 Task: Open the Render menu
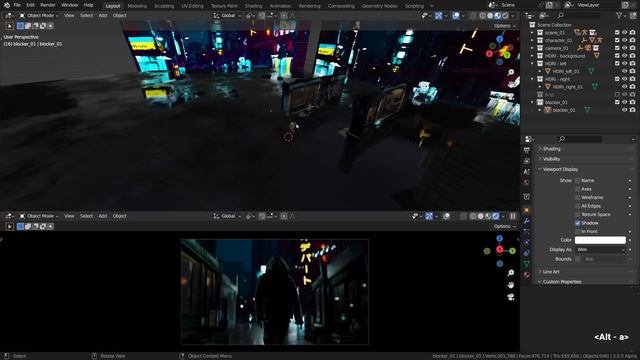pos(48,5)
